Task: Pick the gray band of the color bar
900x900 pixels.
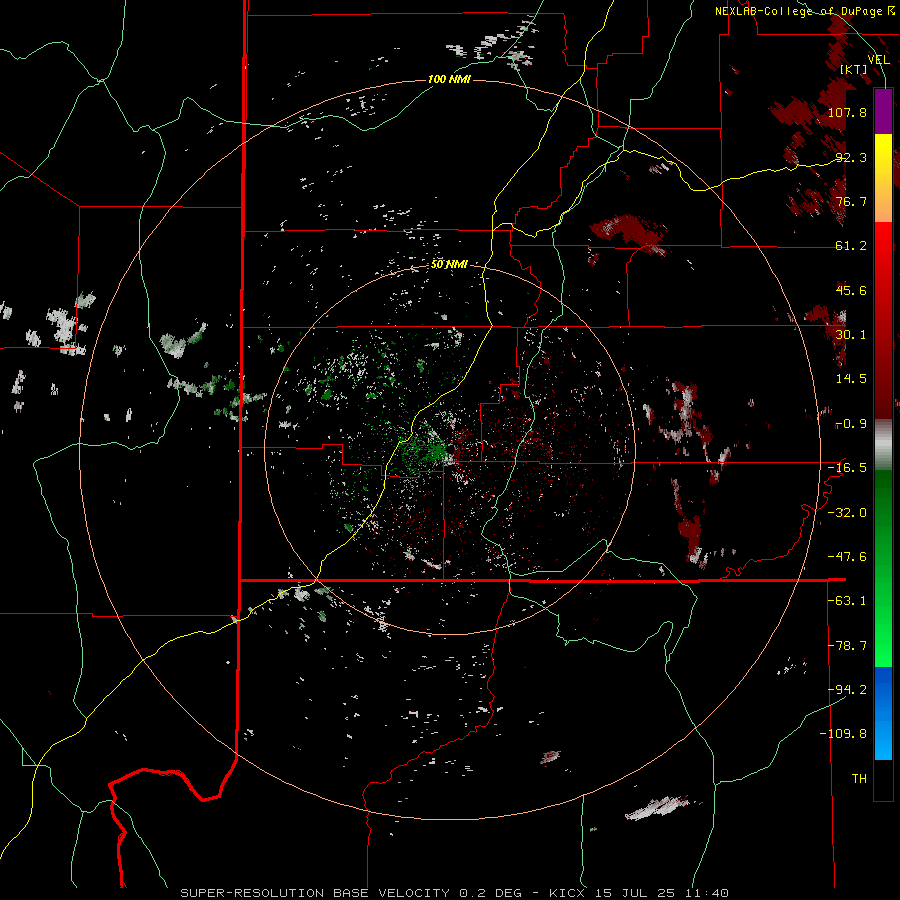Action: (883, 444)
